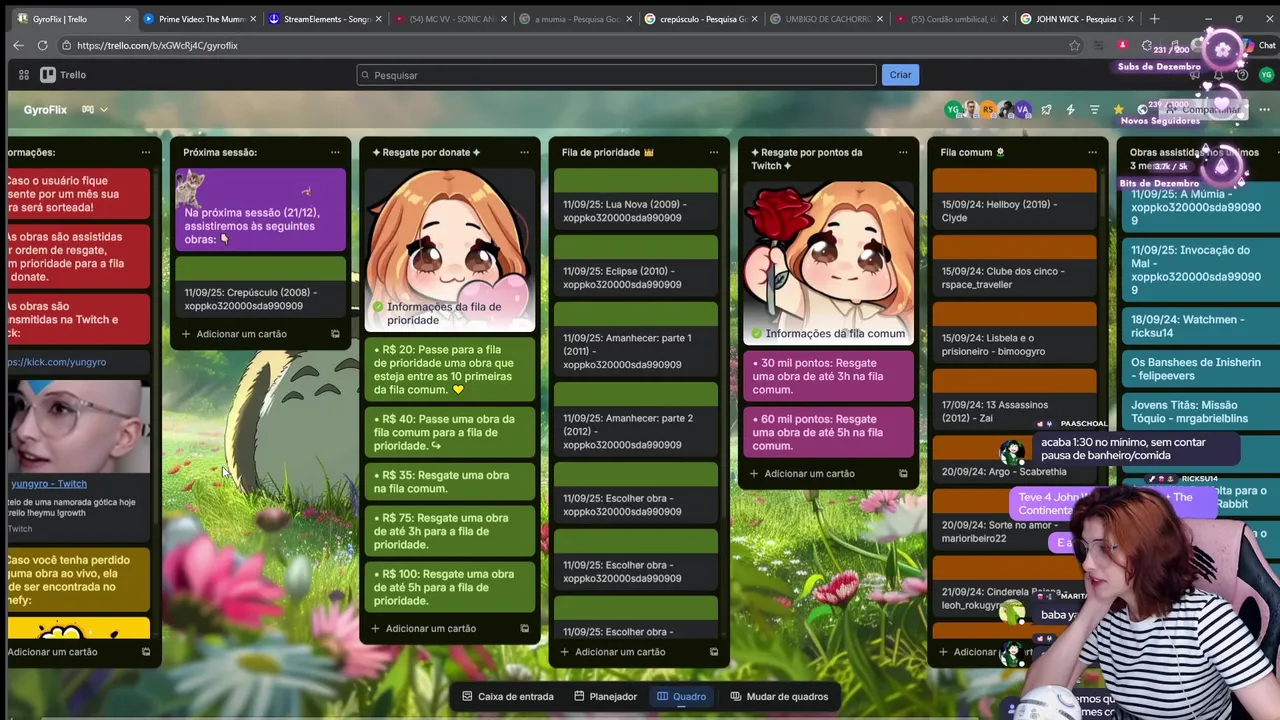Open the YG account avatar menu
Screen dimensions: 1280x720
pyautogui.click(x=1266, y=75)
